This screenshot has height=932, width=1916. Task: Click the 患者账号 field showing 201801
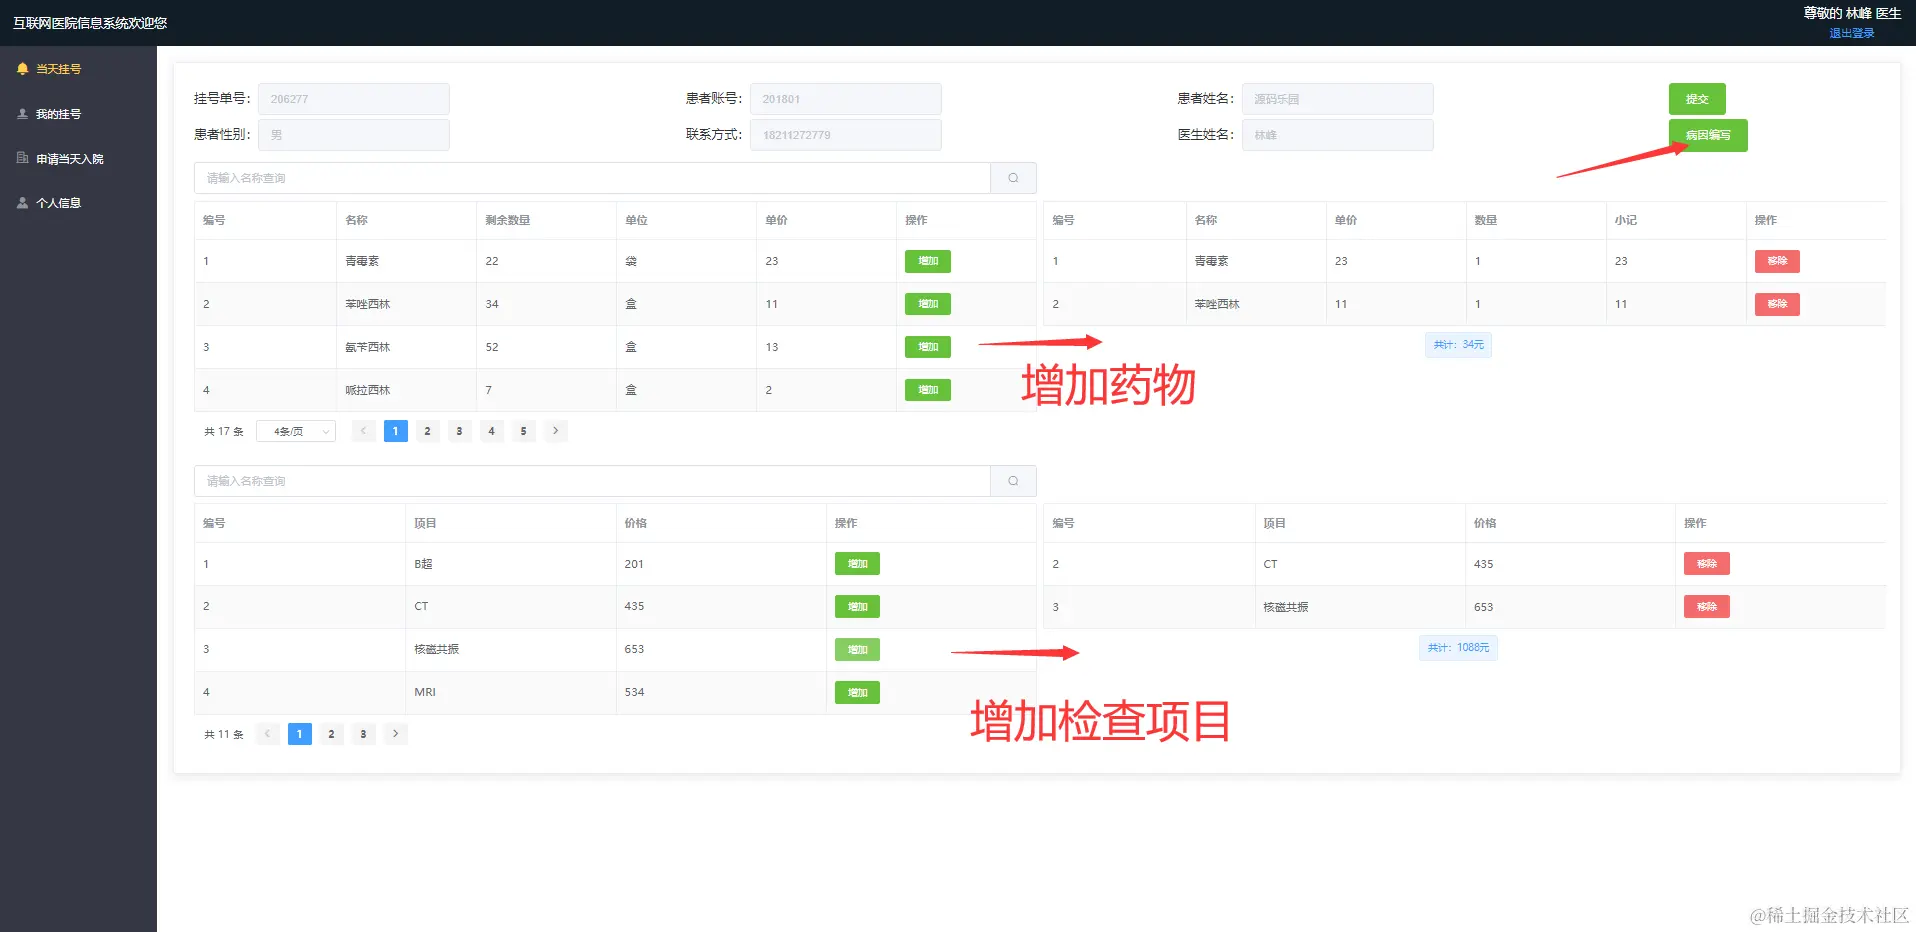tap(846, 99)
